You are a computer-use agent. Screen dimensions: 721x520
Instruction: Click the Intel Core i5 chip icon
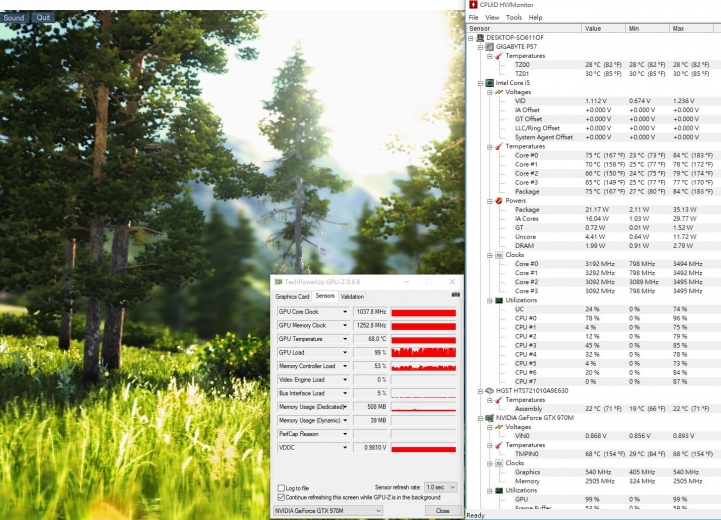pyautogui.click(x=489, y=83)
